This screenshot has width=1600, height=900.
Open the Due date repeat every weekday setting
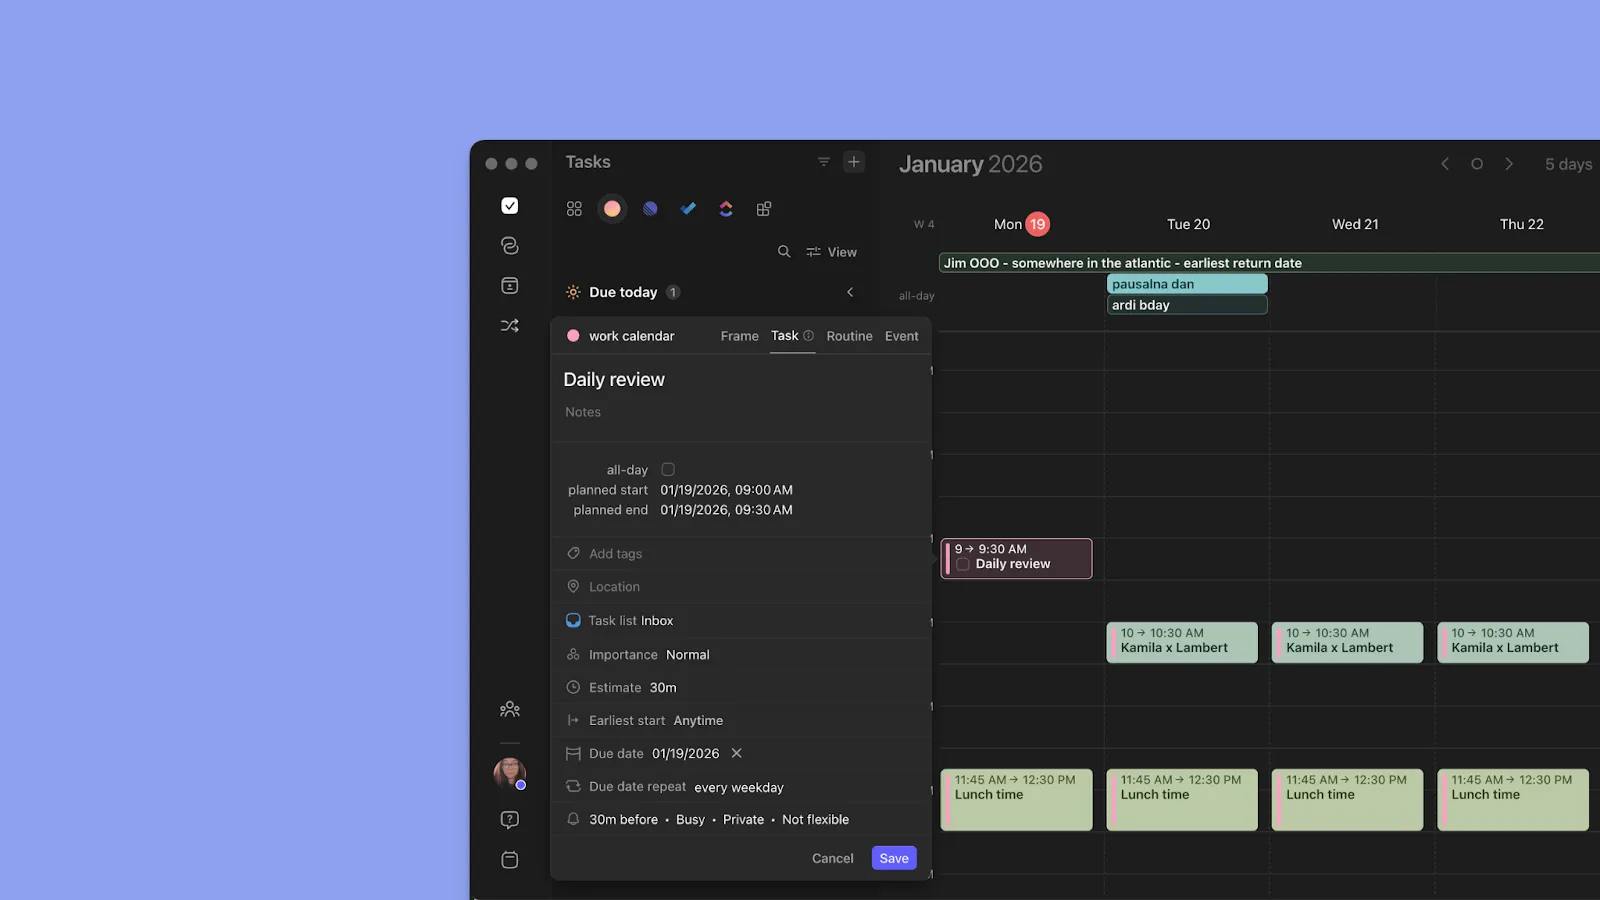pos(738,787)
